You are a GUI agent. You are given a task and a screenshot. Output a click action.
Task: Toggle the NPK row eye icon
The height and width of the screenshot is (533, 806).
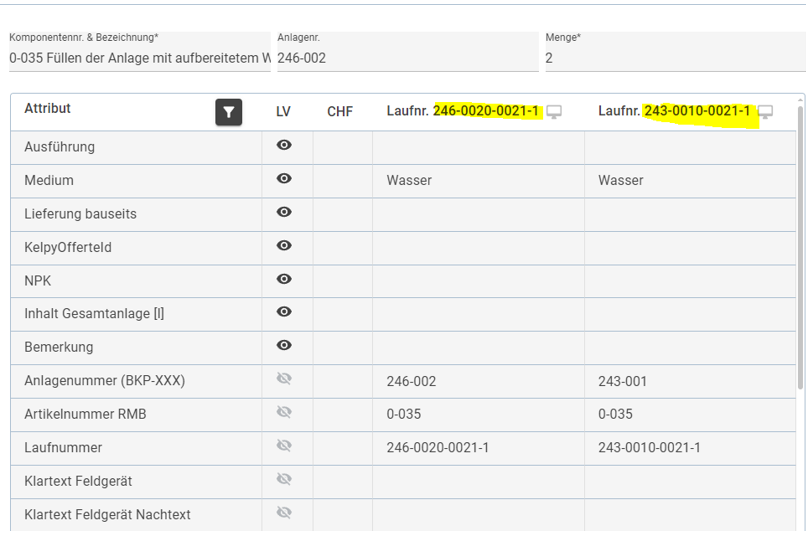pos(284,279)
